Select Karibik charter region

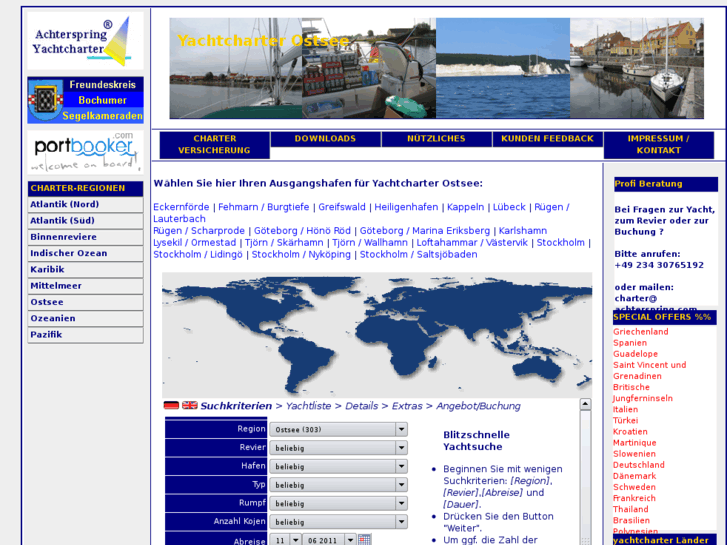85,269
